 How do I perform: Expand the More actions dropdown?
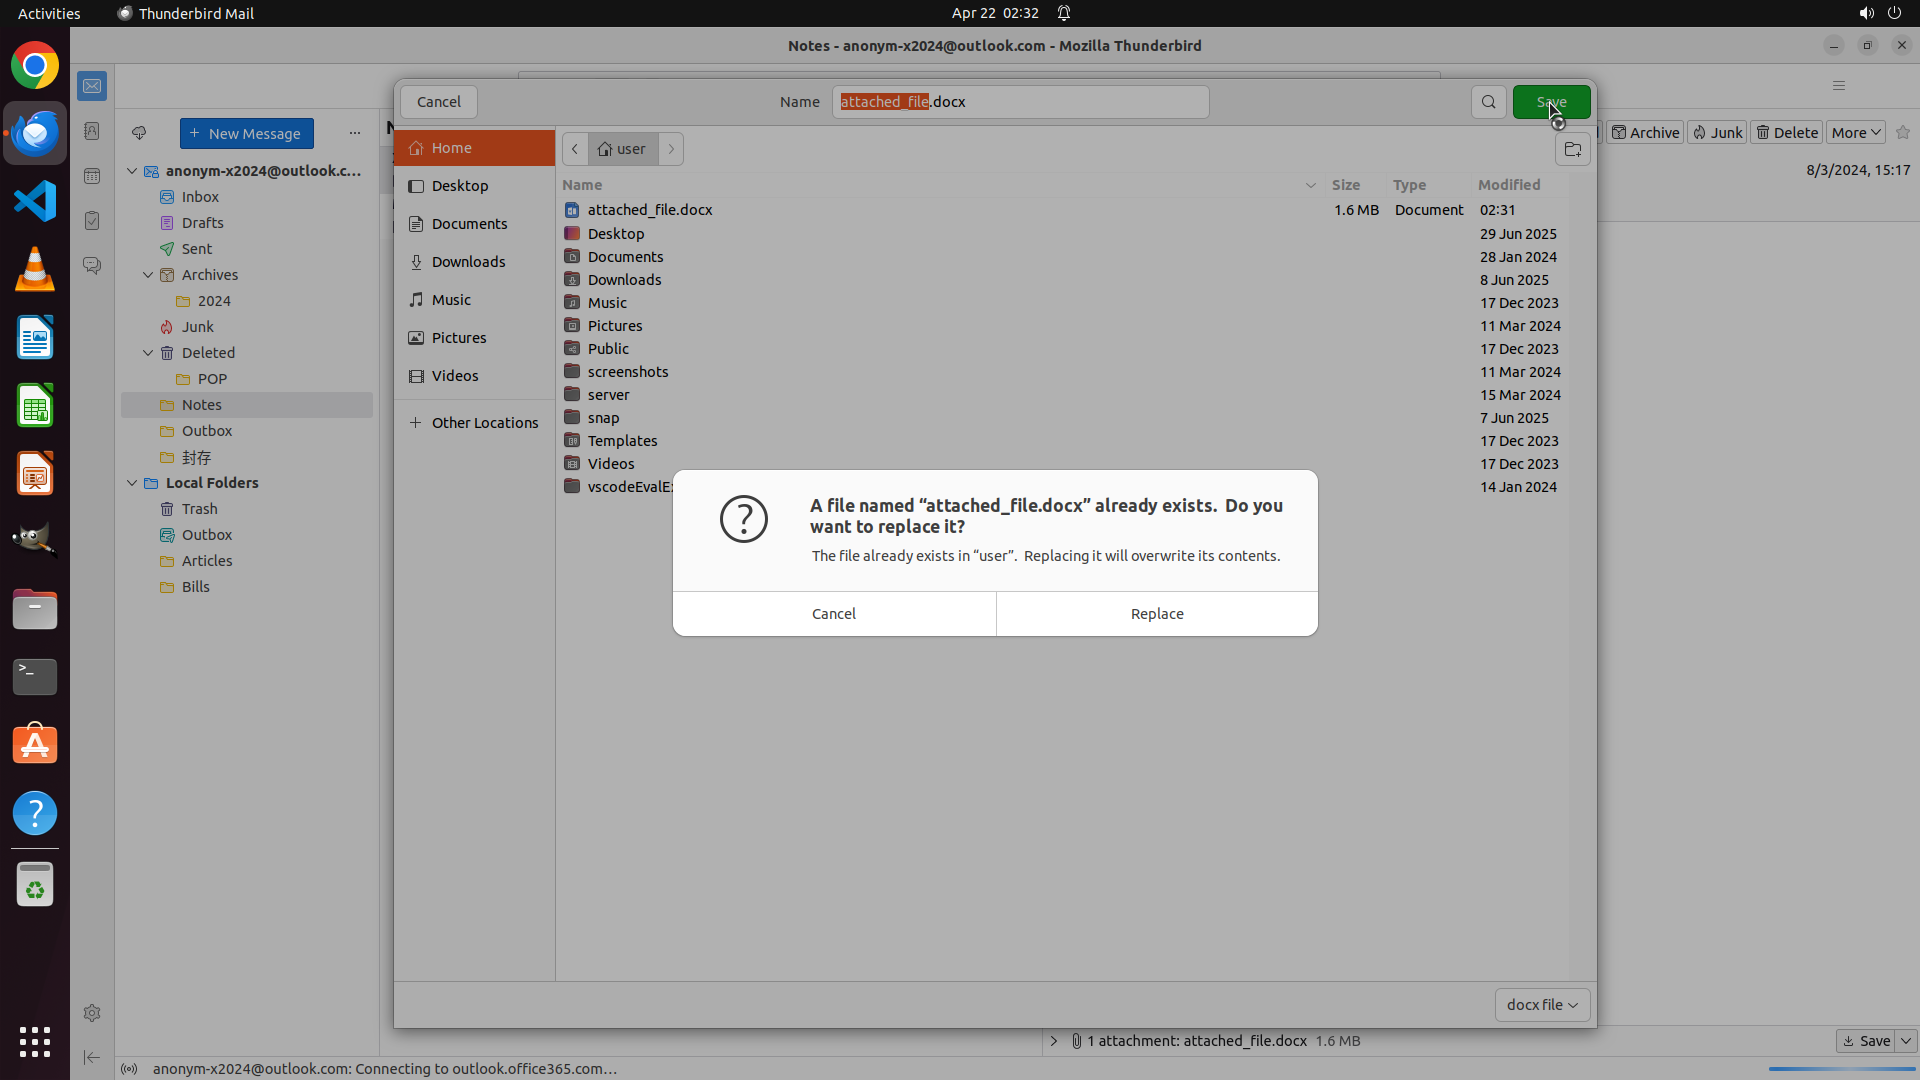(1855, 133)
